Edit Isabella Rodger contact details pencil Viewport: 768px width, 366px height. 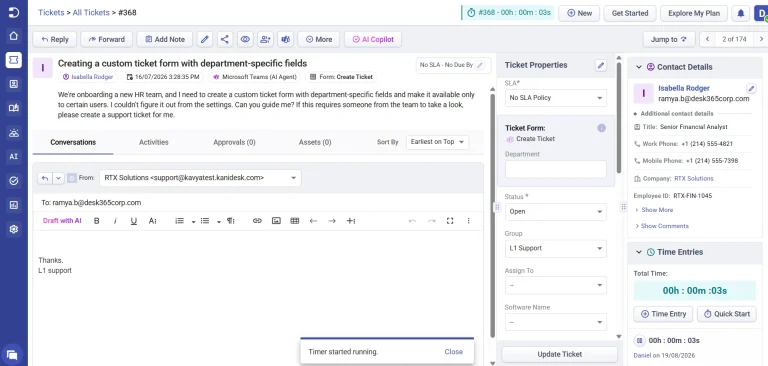tap(751, 88)
